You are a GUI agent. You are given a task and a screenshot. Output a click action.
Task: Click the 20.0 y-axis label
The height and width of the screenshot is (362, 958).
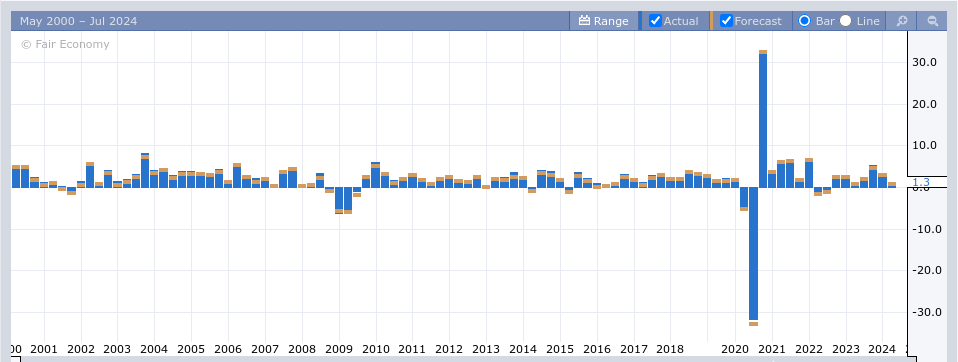pyautogui.click(x=924, y=104)
